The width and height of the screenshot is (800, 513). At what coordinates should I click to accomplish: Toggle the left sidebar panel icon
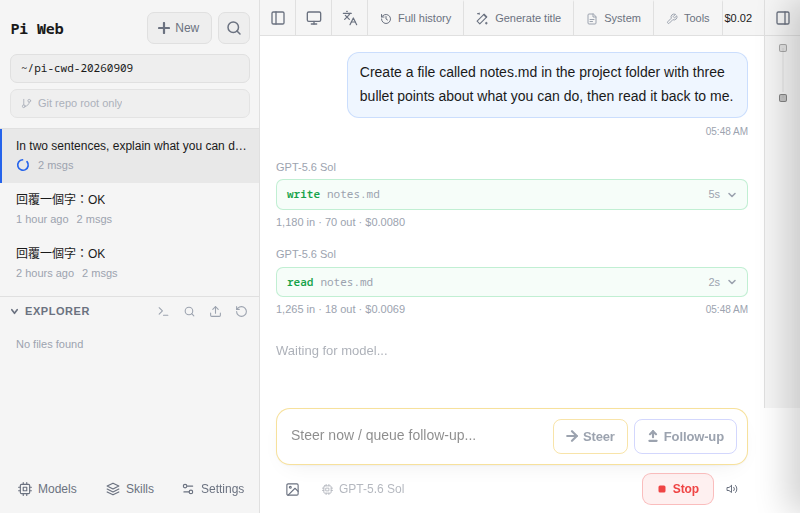coord(278,18)
